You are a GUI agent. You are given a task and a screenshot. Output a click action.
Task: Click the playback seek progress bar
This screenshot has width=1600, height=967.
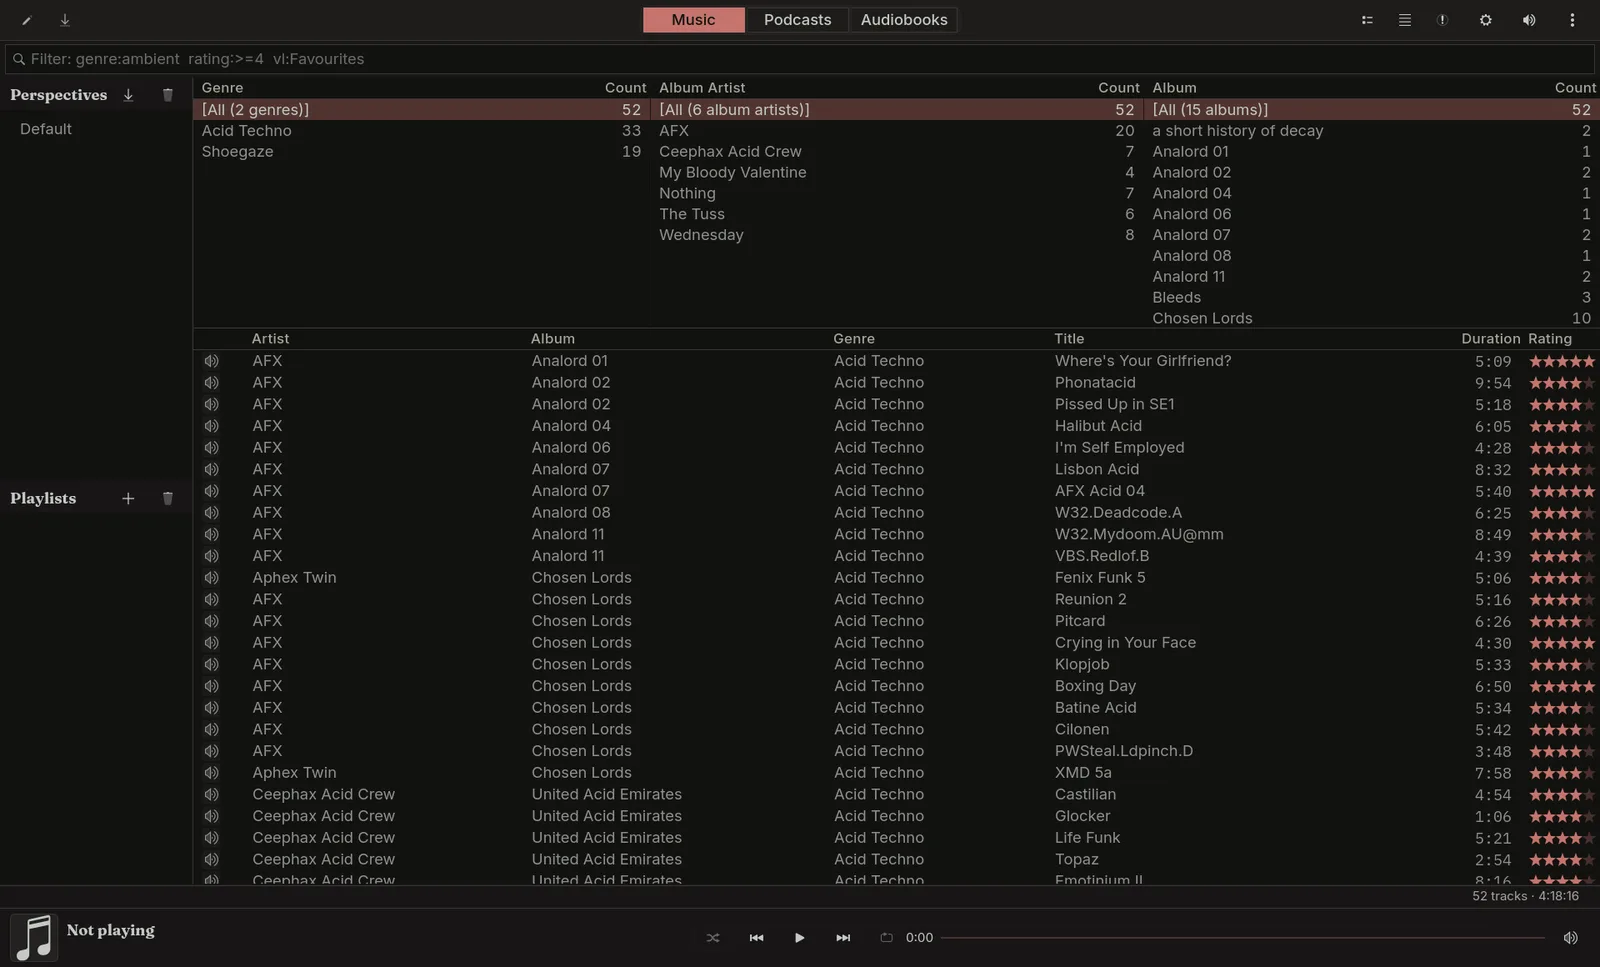coord(1243,938)
